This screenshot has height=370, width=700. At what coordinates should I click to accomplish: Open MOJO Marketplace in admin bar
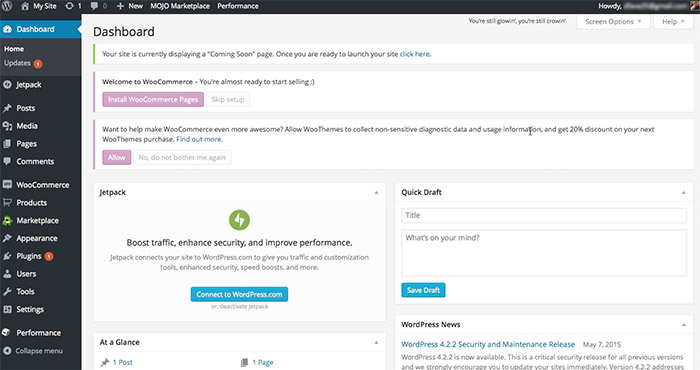(180, 6)
